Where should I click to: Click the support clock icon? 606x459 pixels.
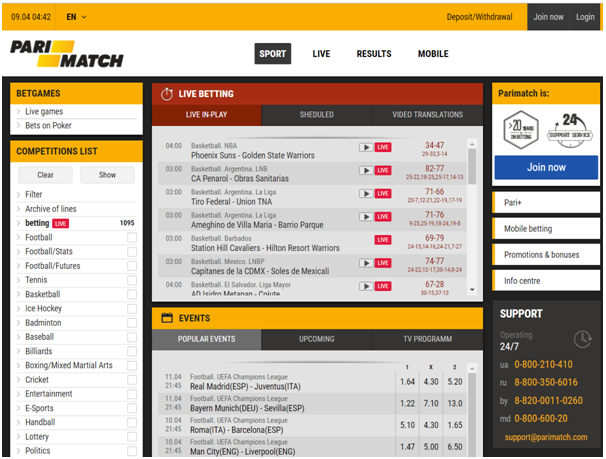point(582,339)
